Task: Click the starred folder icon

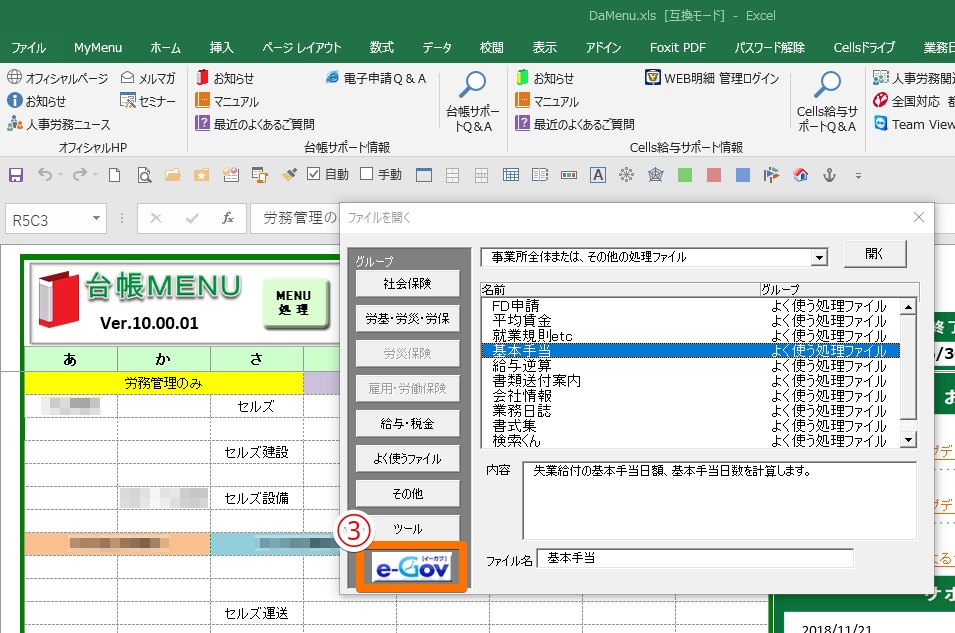Action: point(202,175)
